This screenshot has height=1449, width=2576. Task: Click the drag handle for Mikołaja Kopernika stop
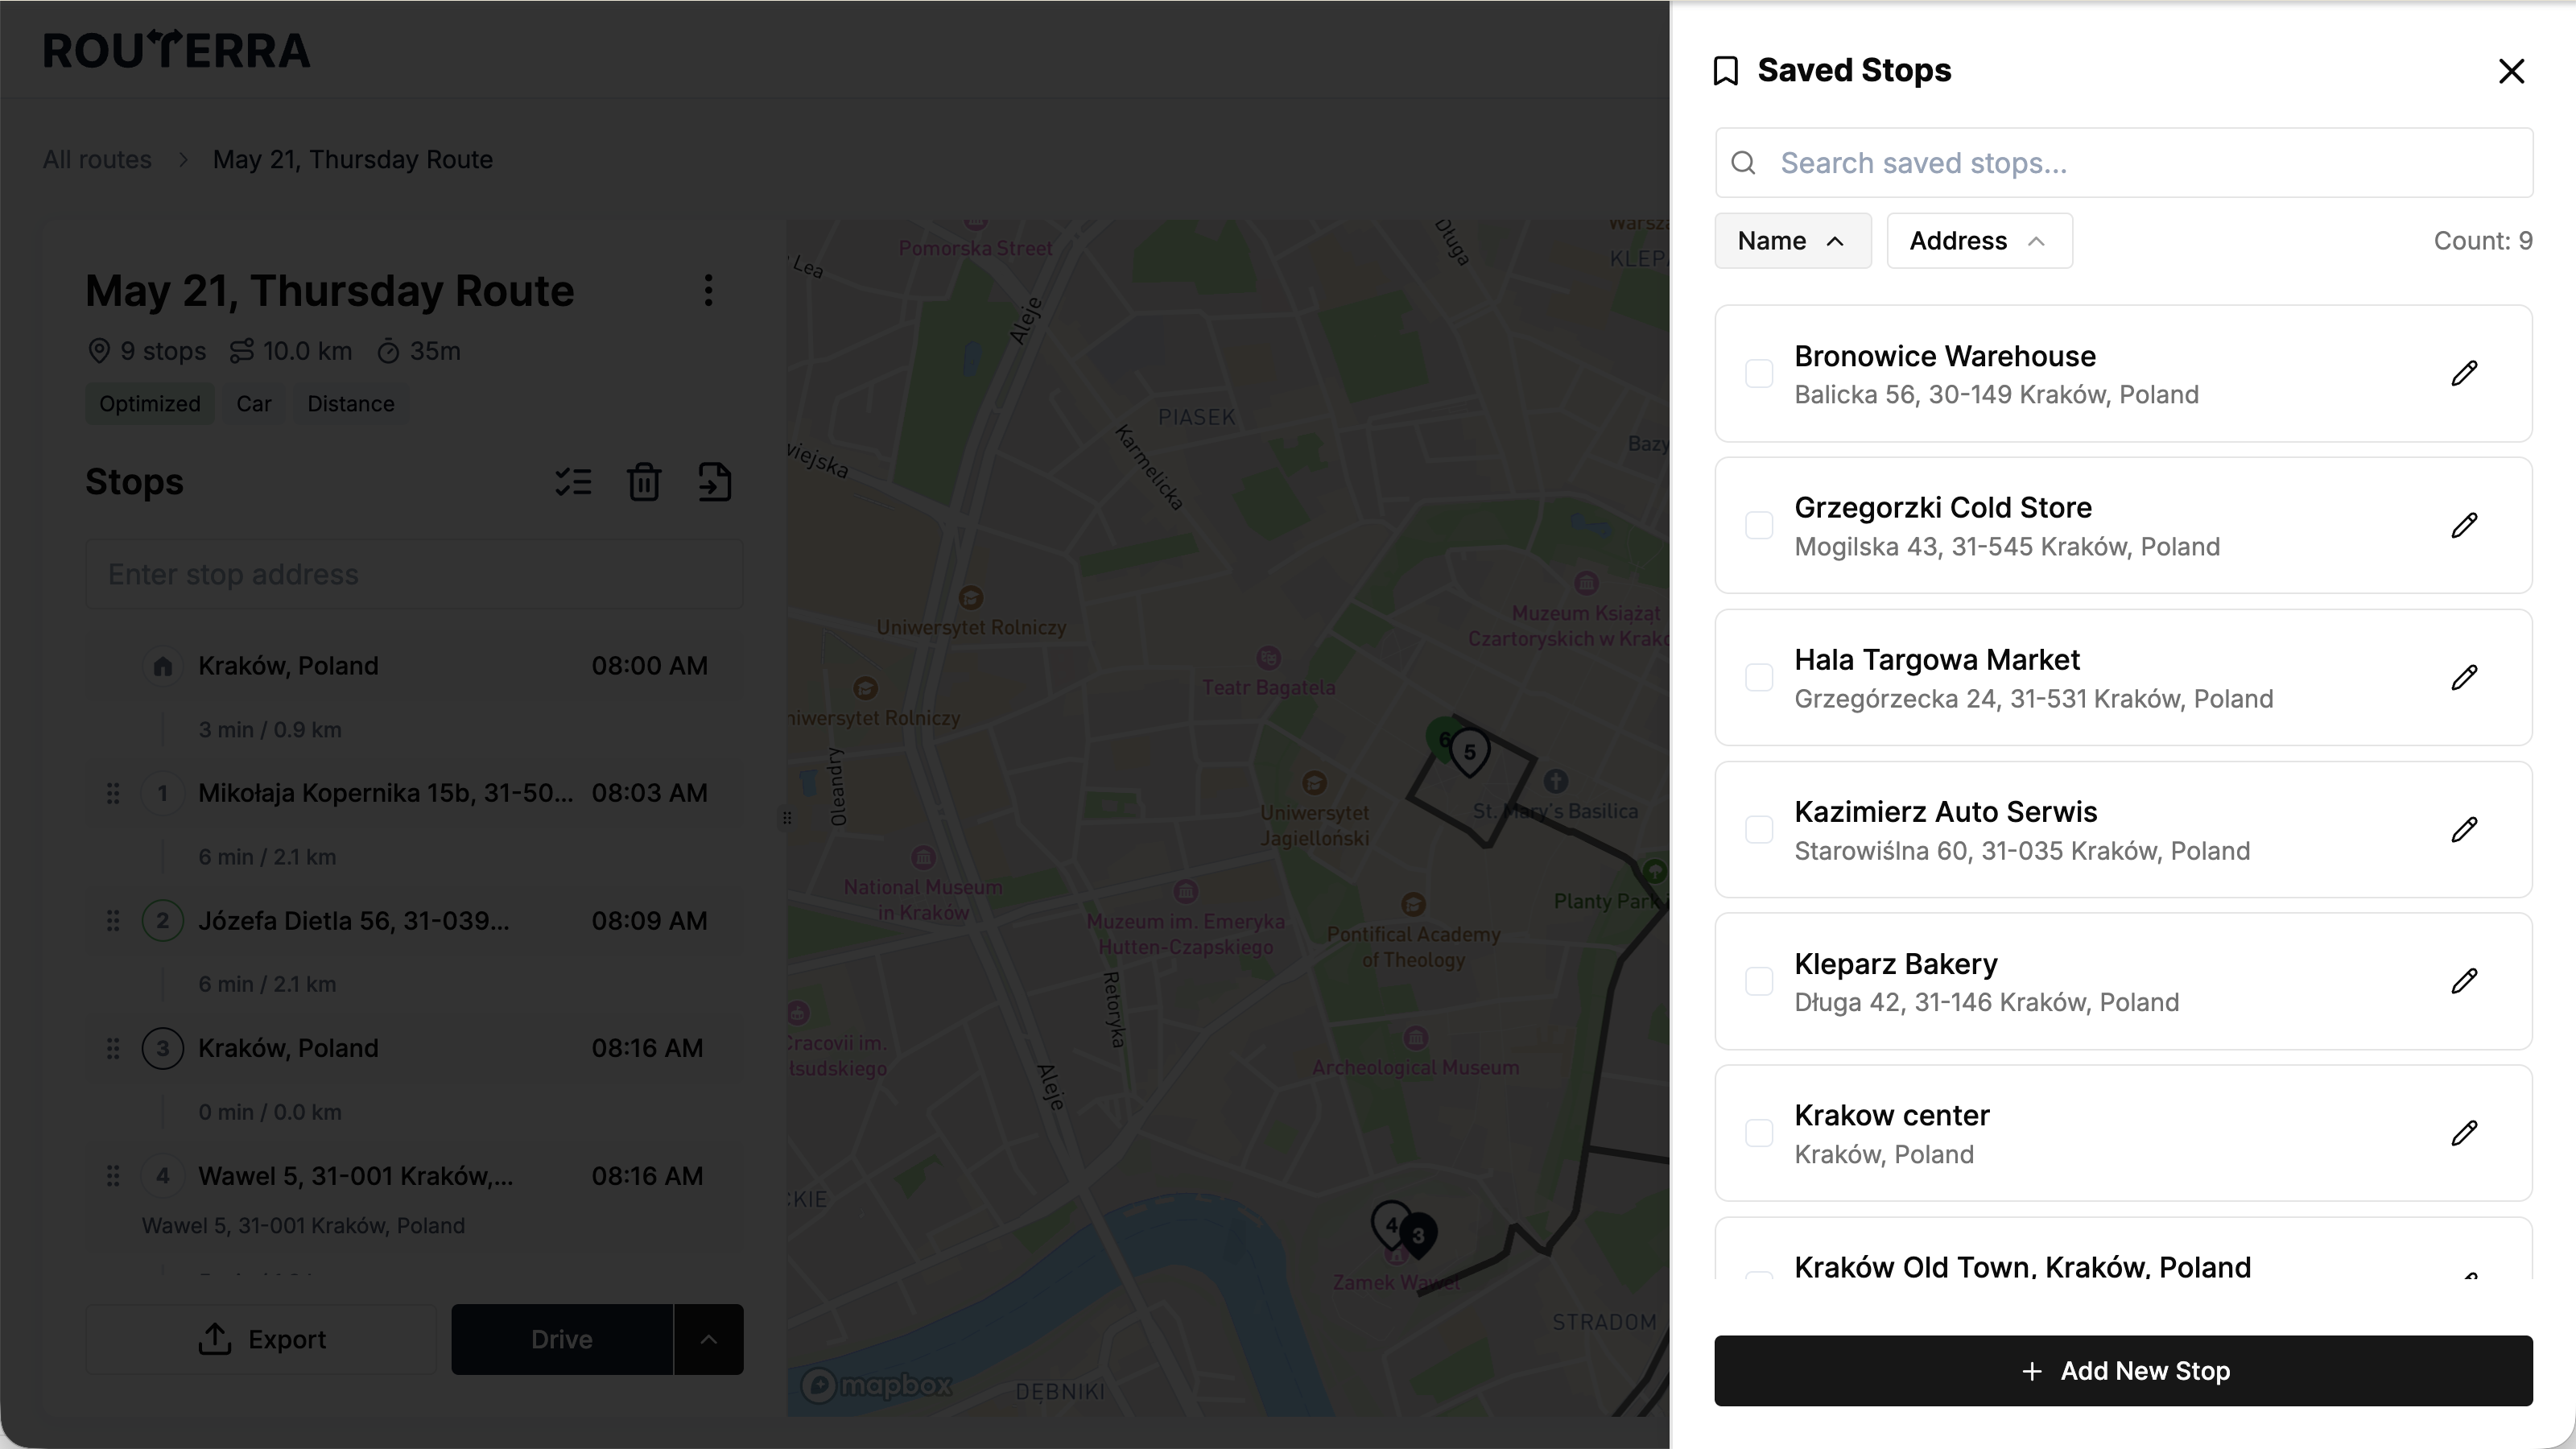113,793
